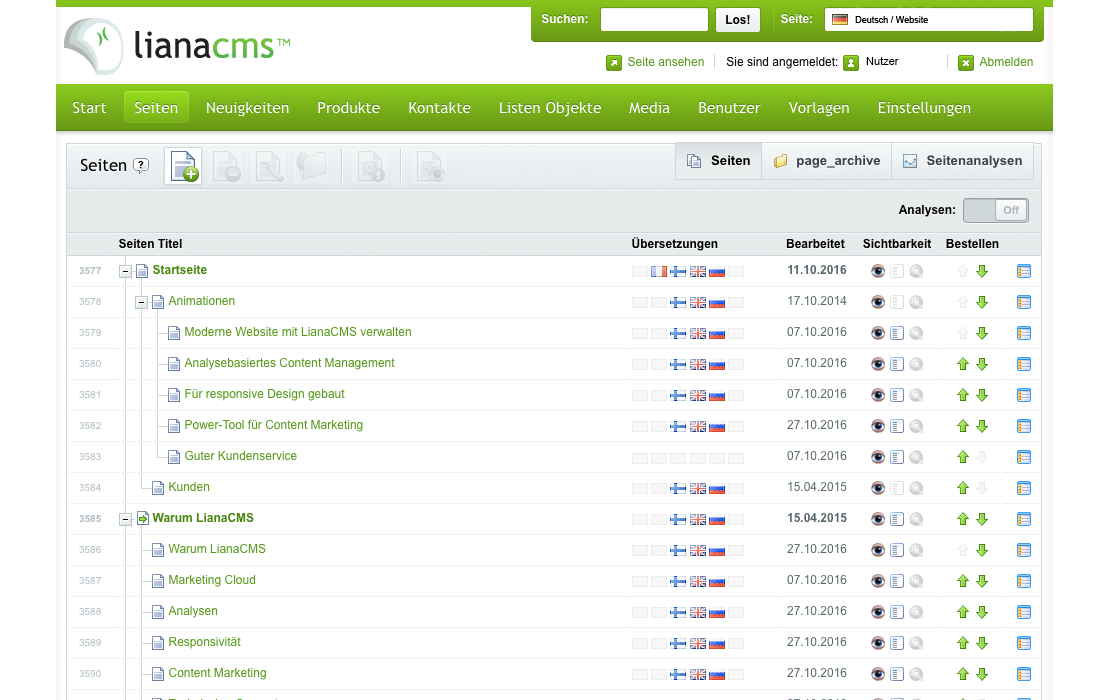Click the lianacms logo
The height and width of the screenshot is (700, 1100).
point(177,46)
